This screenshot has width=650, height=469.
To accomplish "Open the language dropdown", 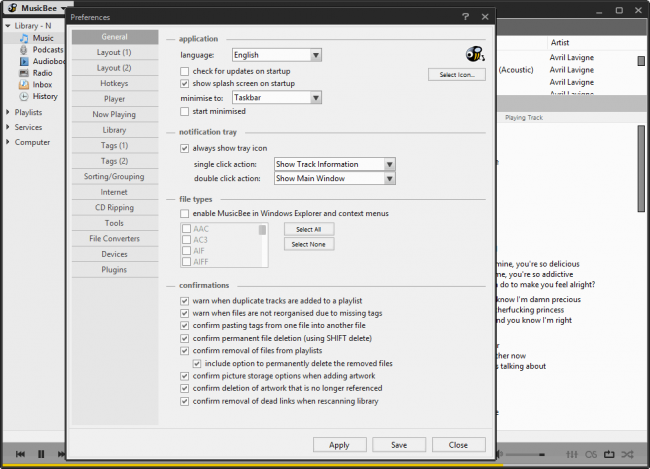I will pyautogui.click(x=277, y=55).
